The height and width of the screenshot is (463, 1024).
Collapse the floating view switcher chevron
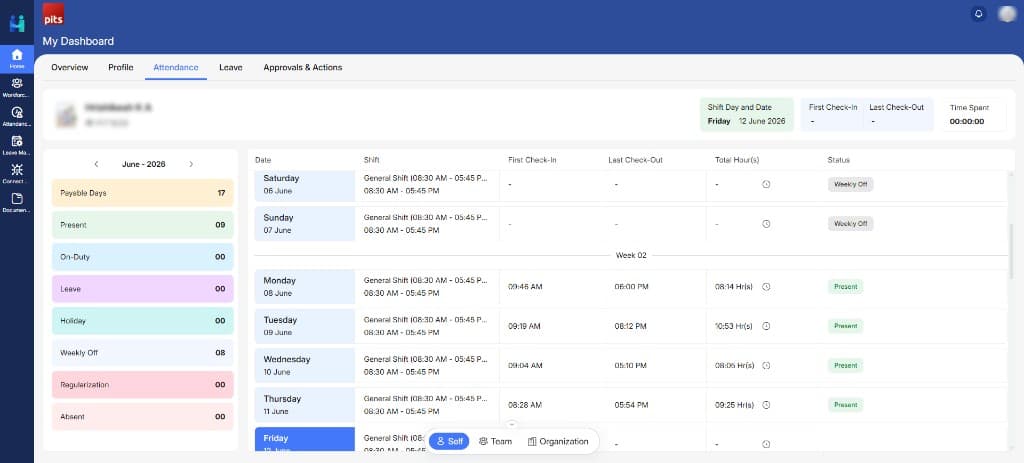click(512, 424)
